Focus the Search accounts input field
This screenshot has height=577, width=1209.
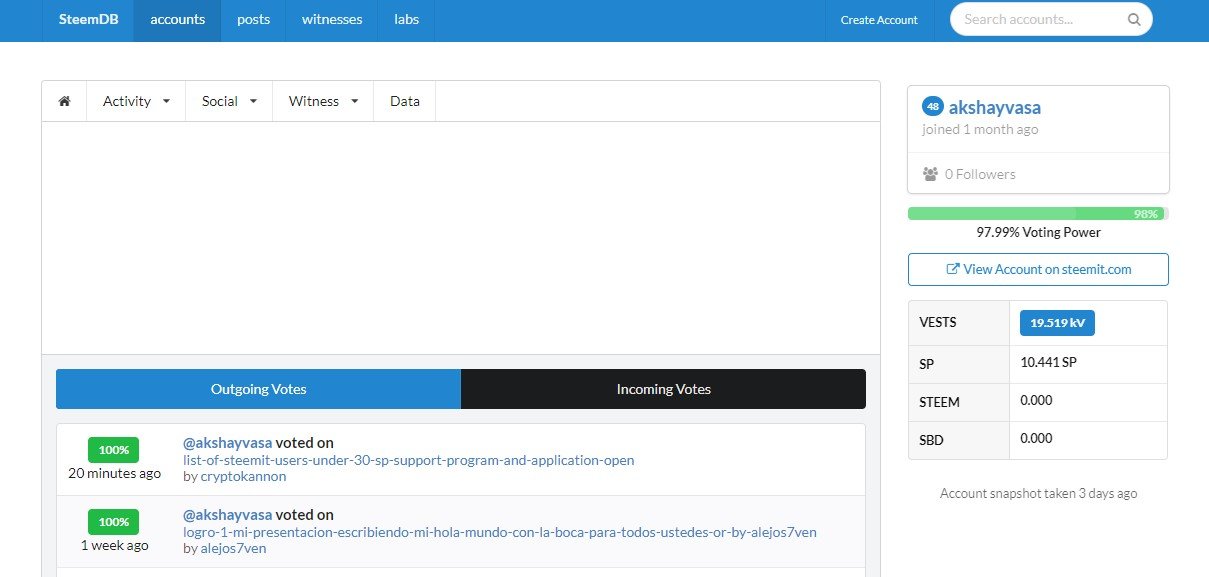pyautogui.click(x=1051, y=19)
